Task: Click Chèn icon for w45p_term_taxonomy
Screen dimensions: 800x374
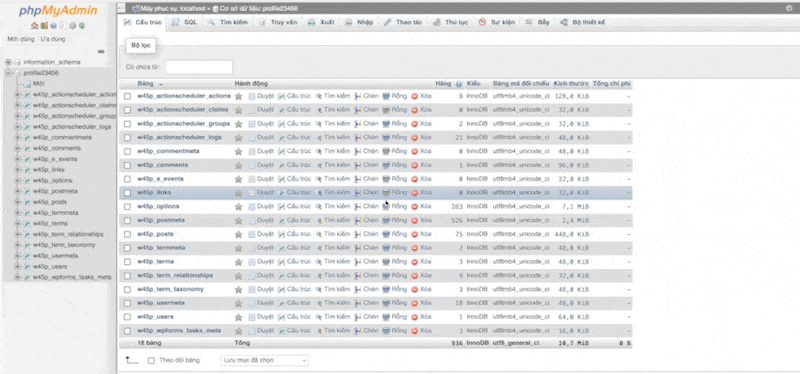Action: pos(358,289)
